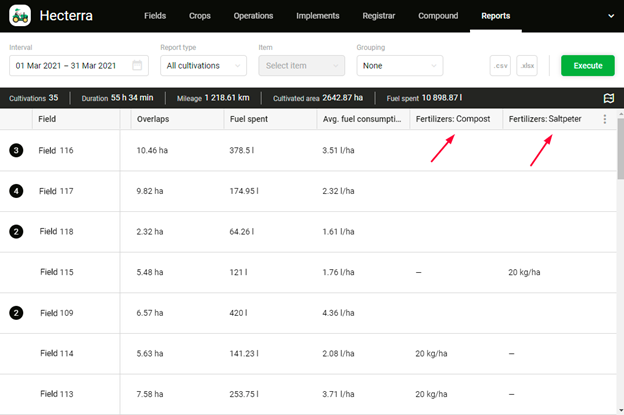The image size is (624, 415).
Task: Click the Interval date range field
Action: point(70,66)
